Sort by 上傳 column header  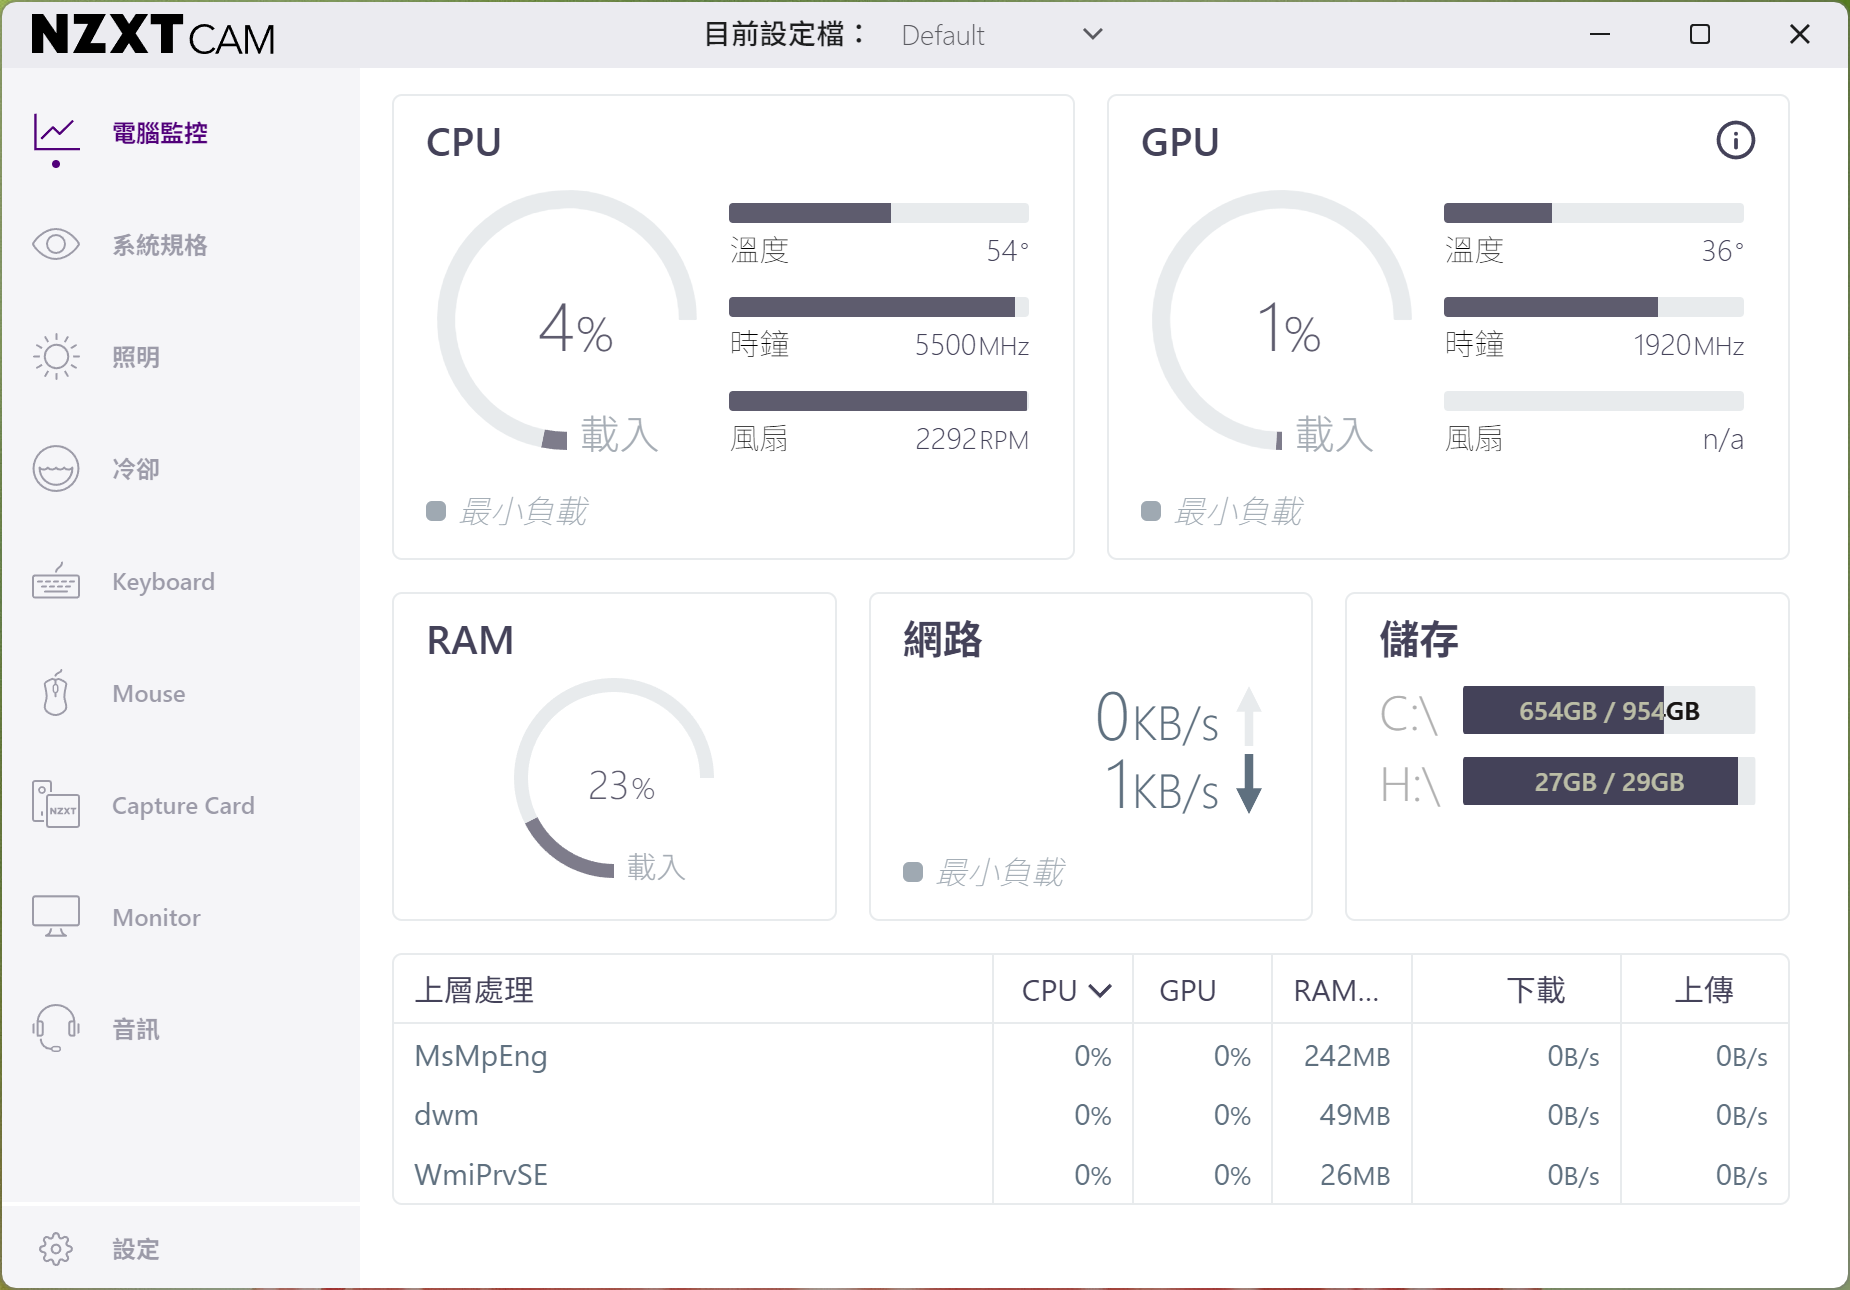1704,990
